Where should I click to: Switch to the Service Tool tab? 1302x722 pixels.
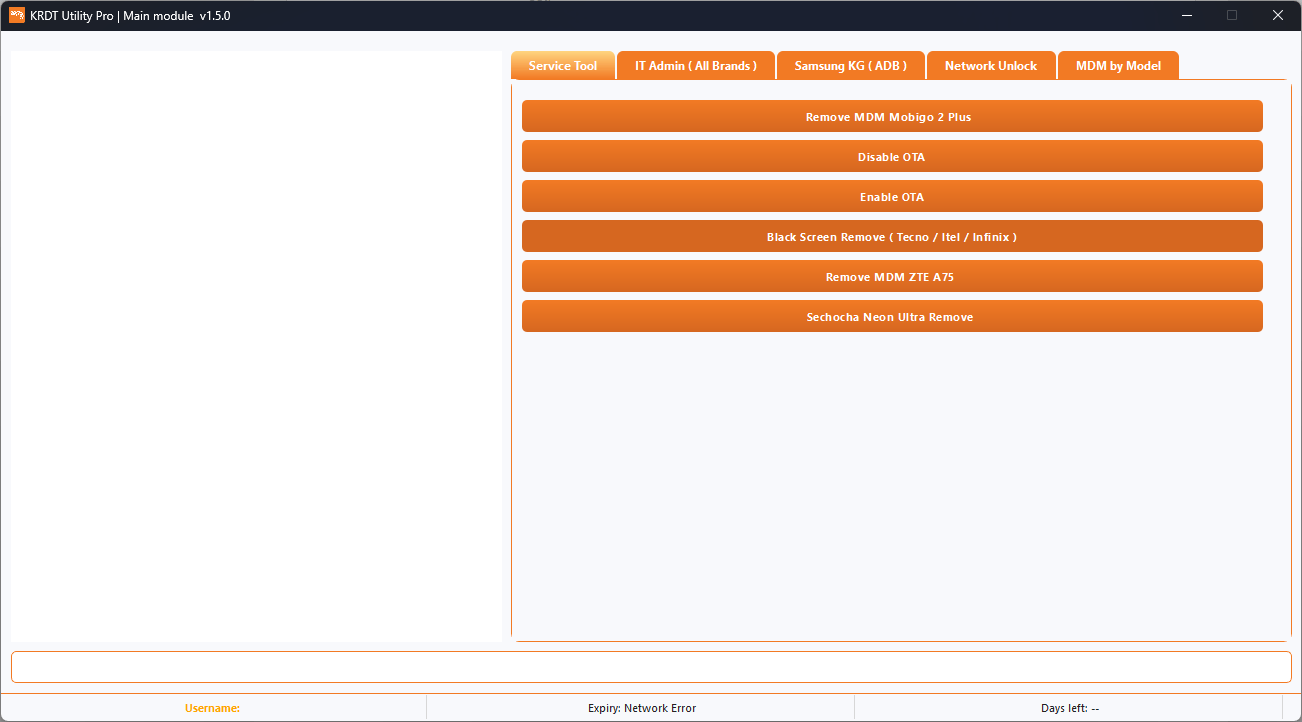tap(563, 66)
